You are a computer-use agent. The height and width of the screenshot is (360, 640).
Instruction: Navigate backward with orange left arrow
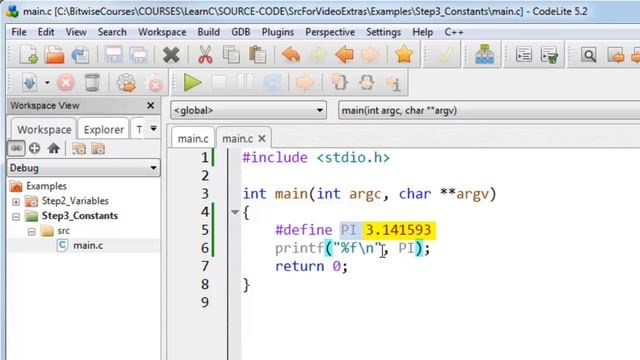pos(344,55)
